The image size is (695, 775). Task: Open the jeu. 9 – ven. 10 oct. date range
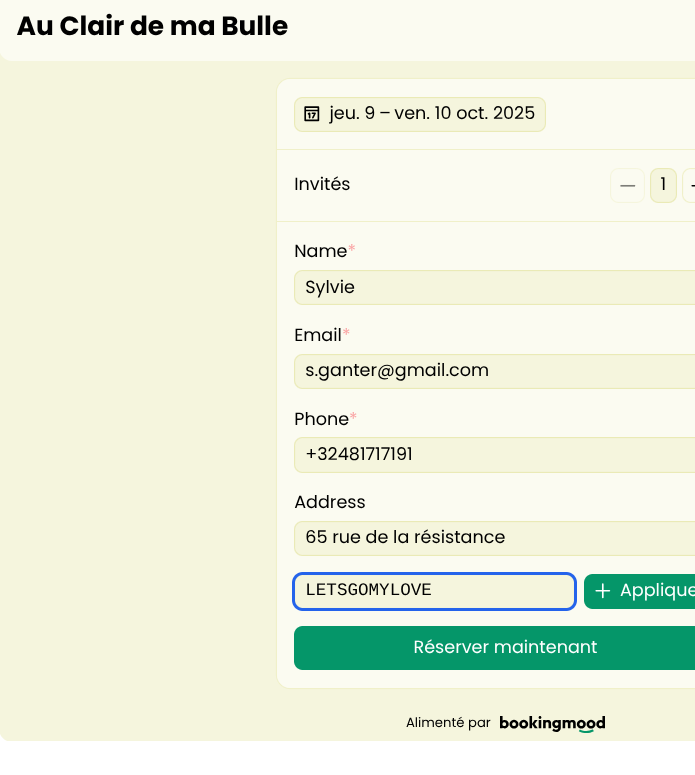point(431,114)
